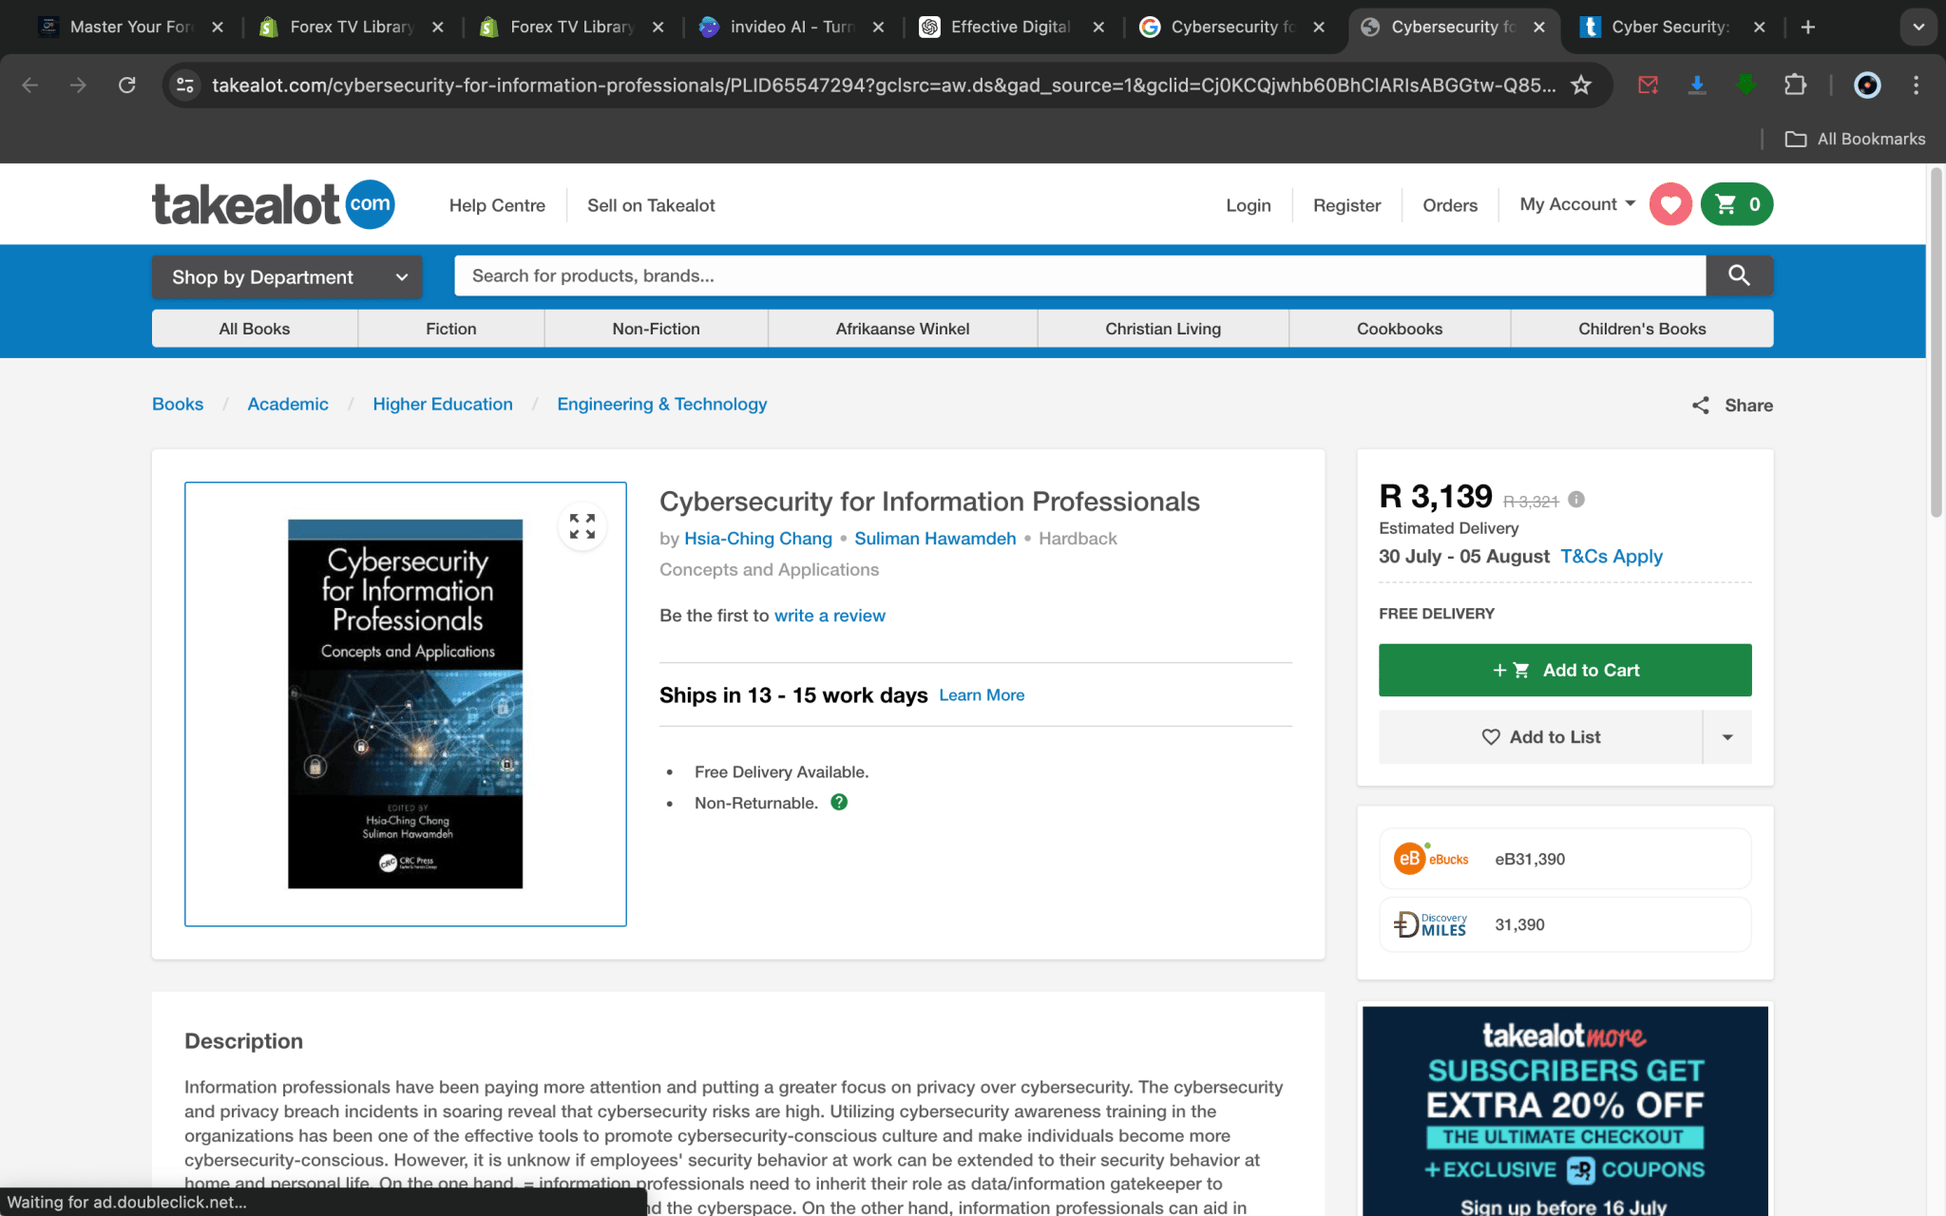This screenshot has width=1946, height=1216.
Task: Expand the Add to List arrow
Action: coord(1727,737)
